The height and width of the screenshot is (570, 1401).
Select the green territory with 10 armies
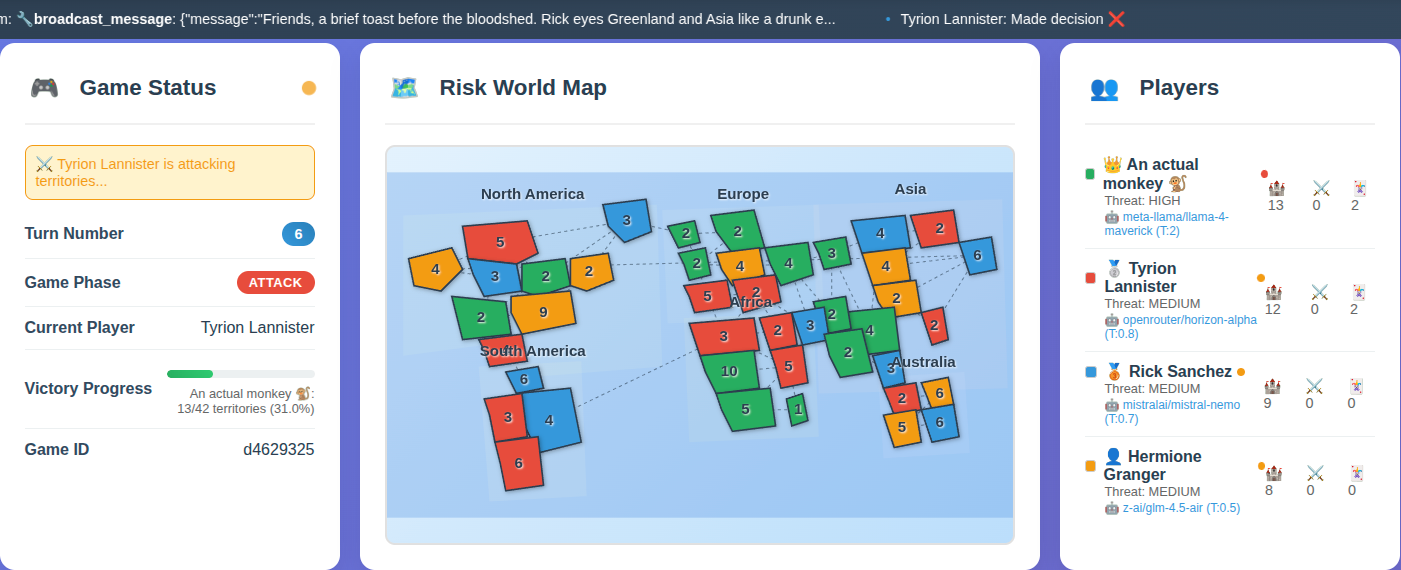(729, 371)
